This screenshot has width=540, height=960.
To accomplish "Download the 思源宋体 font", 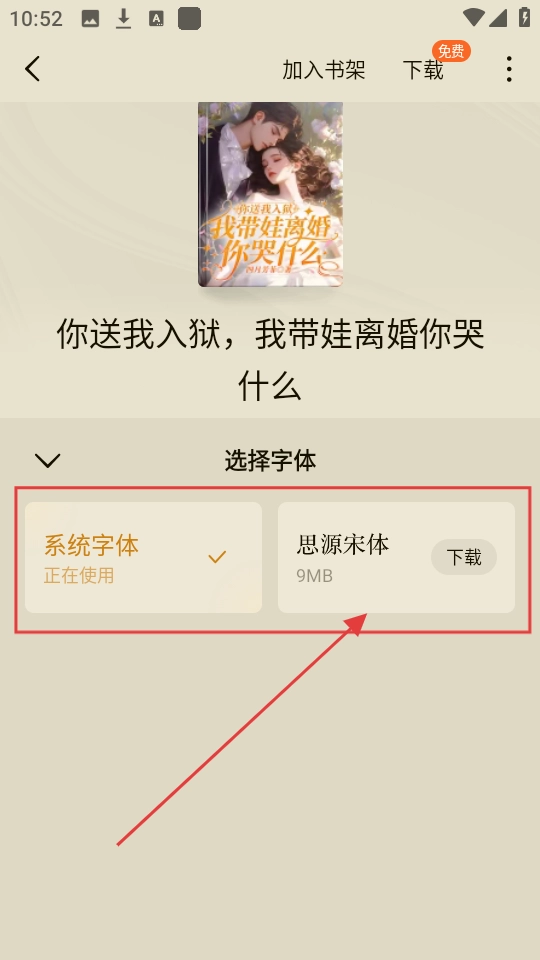I will (463, 557).
